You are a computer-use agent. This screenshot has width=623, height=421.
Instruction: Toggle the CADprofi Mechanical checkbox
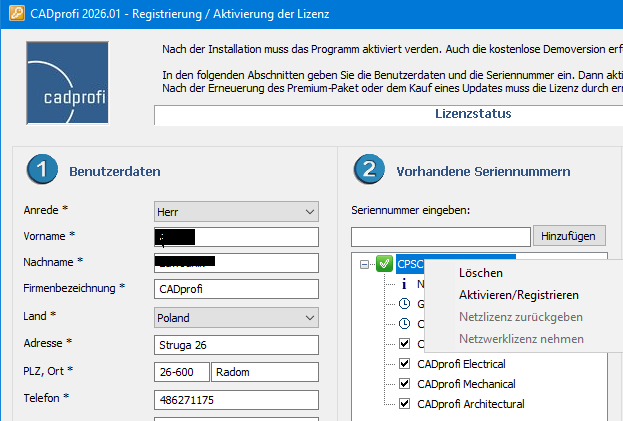(405, 384)
